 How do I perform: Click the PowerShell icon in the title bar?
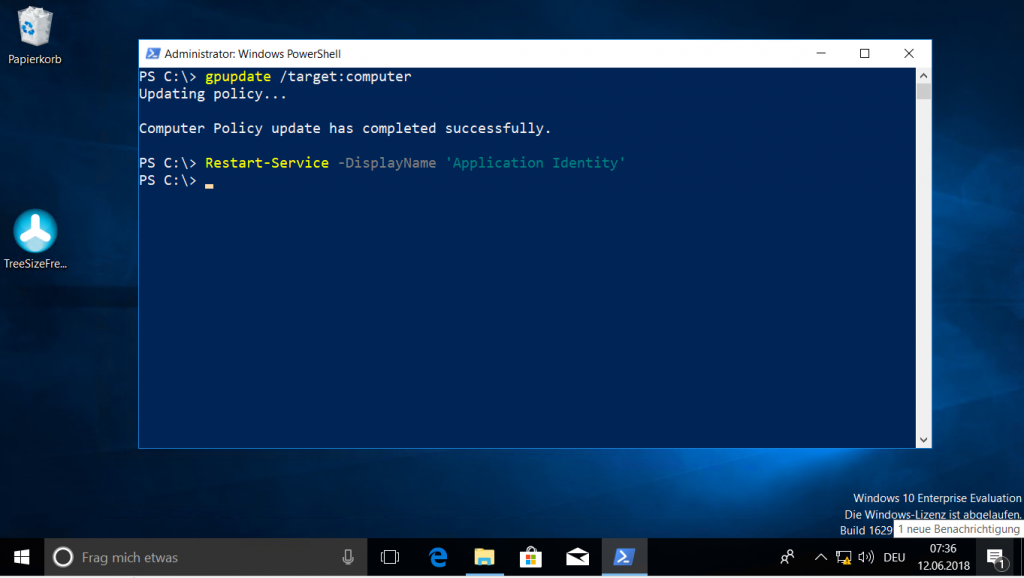152,53
